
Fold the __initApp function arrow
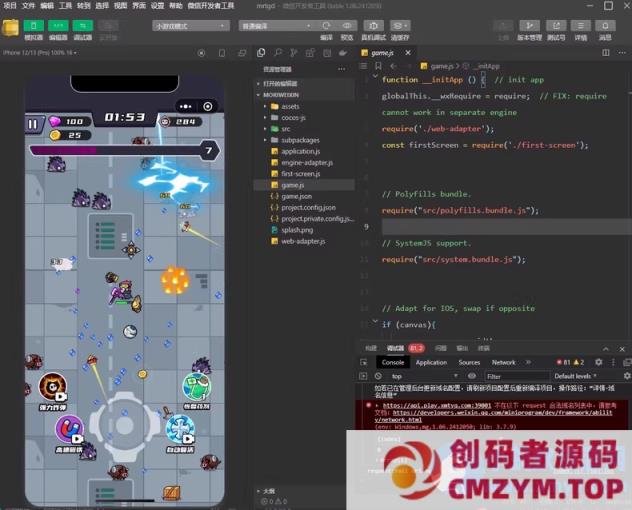375,76
